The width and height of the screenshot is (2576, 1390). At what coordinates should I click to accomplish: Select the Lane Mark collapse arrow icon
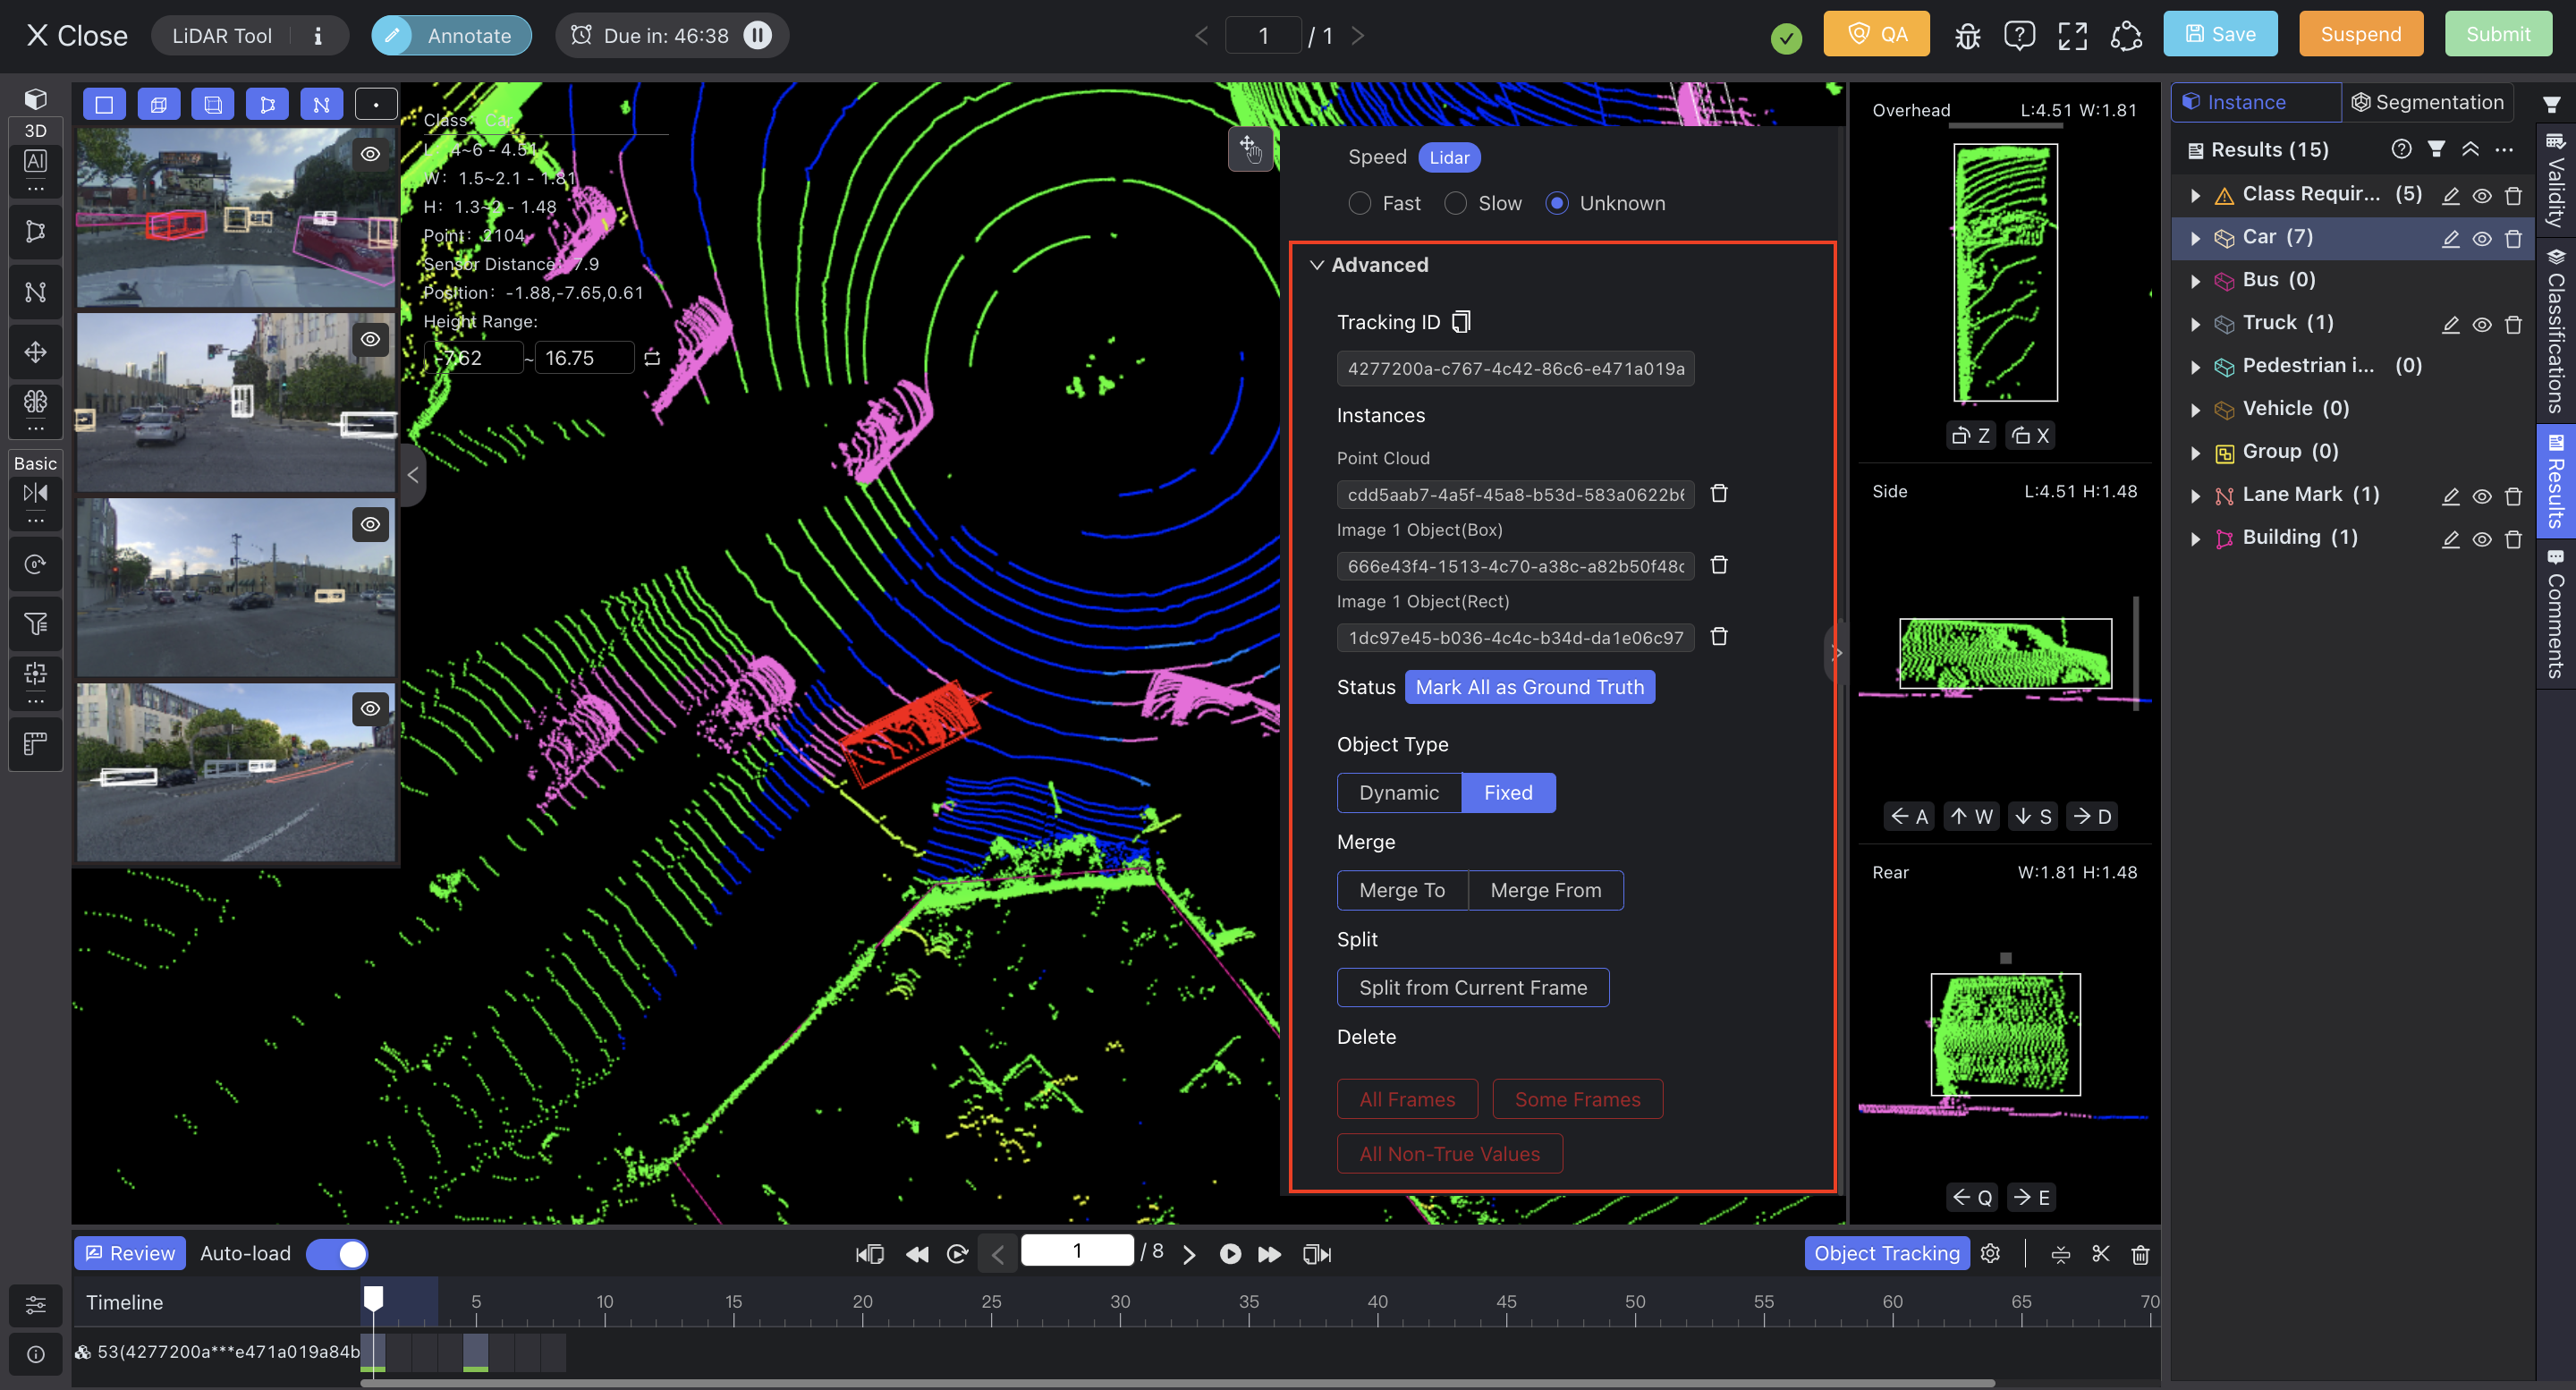pyautogui.click(x=2198, y=495)
